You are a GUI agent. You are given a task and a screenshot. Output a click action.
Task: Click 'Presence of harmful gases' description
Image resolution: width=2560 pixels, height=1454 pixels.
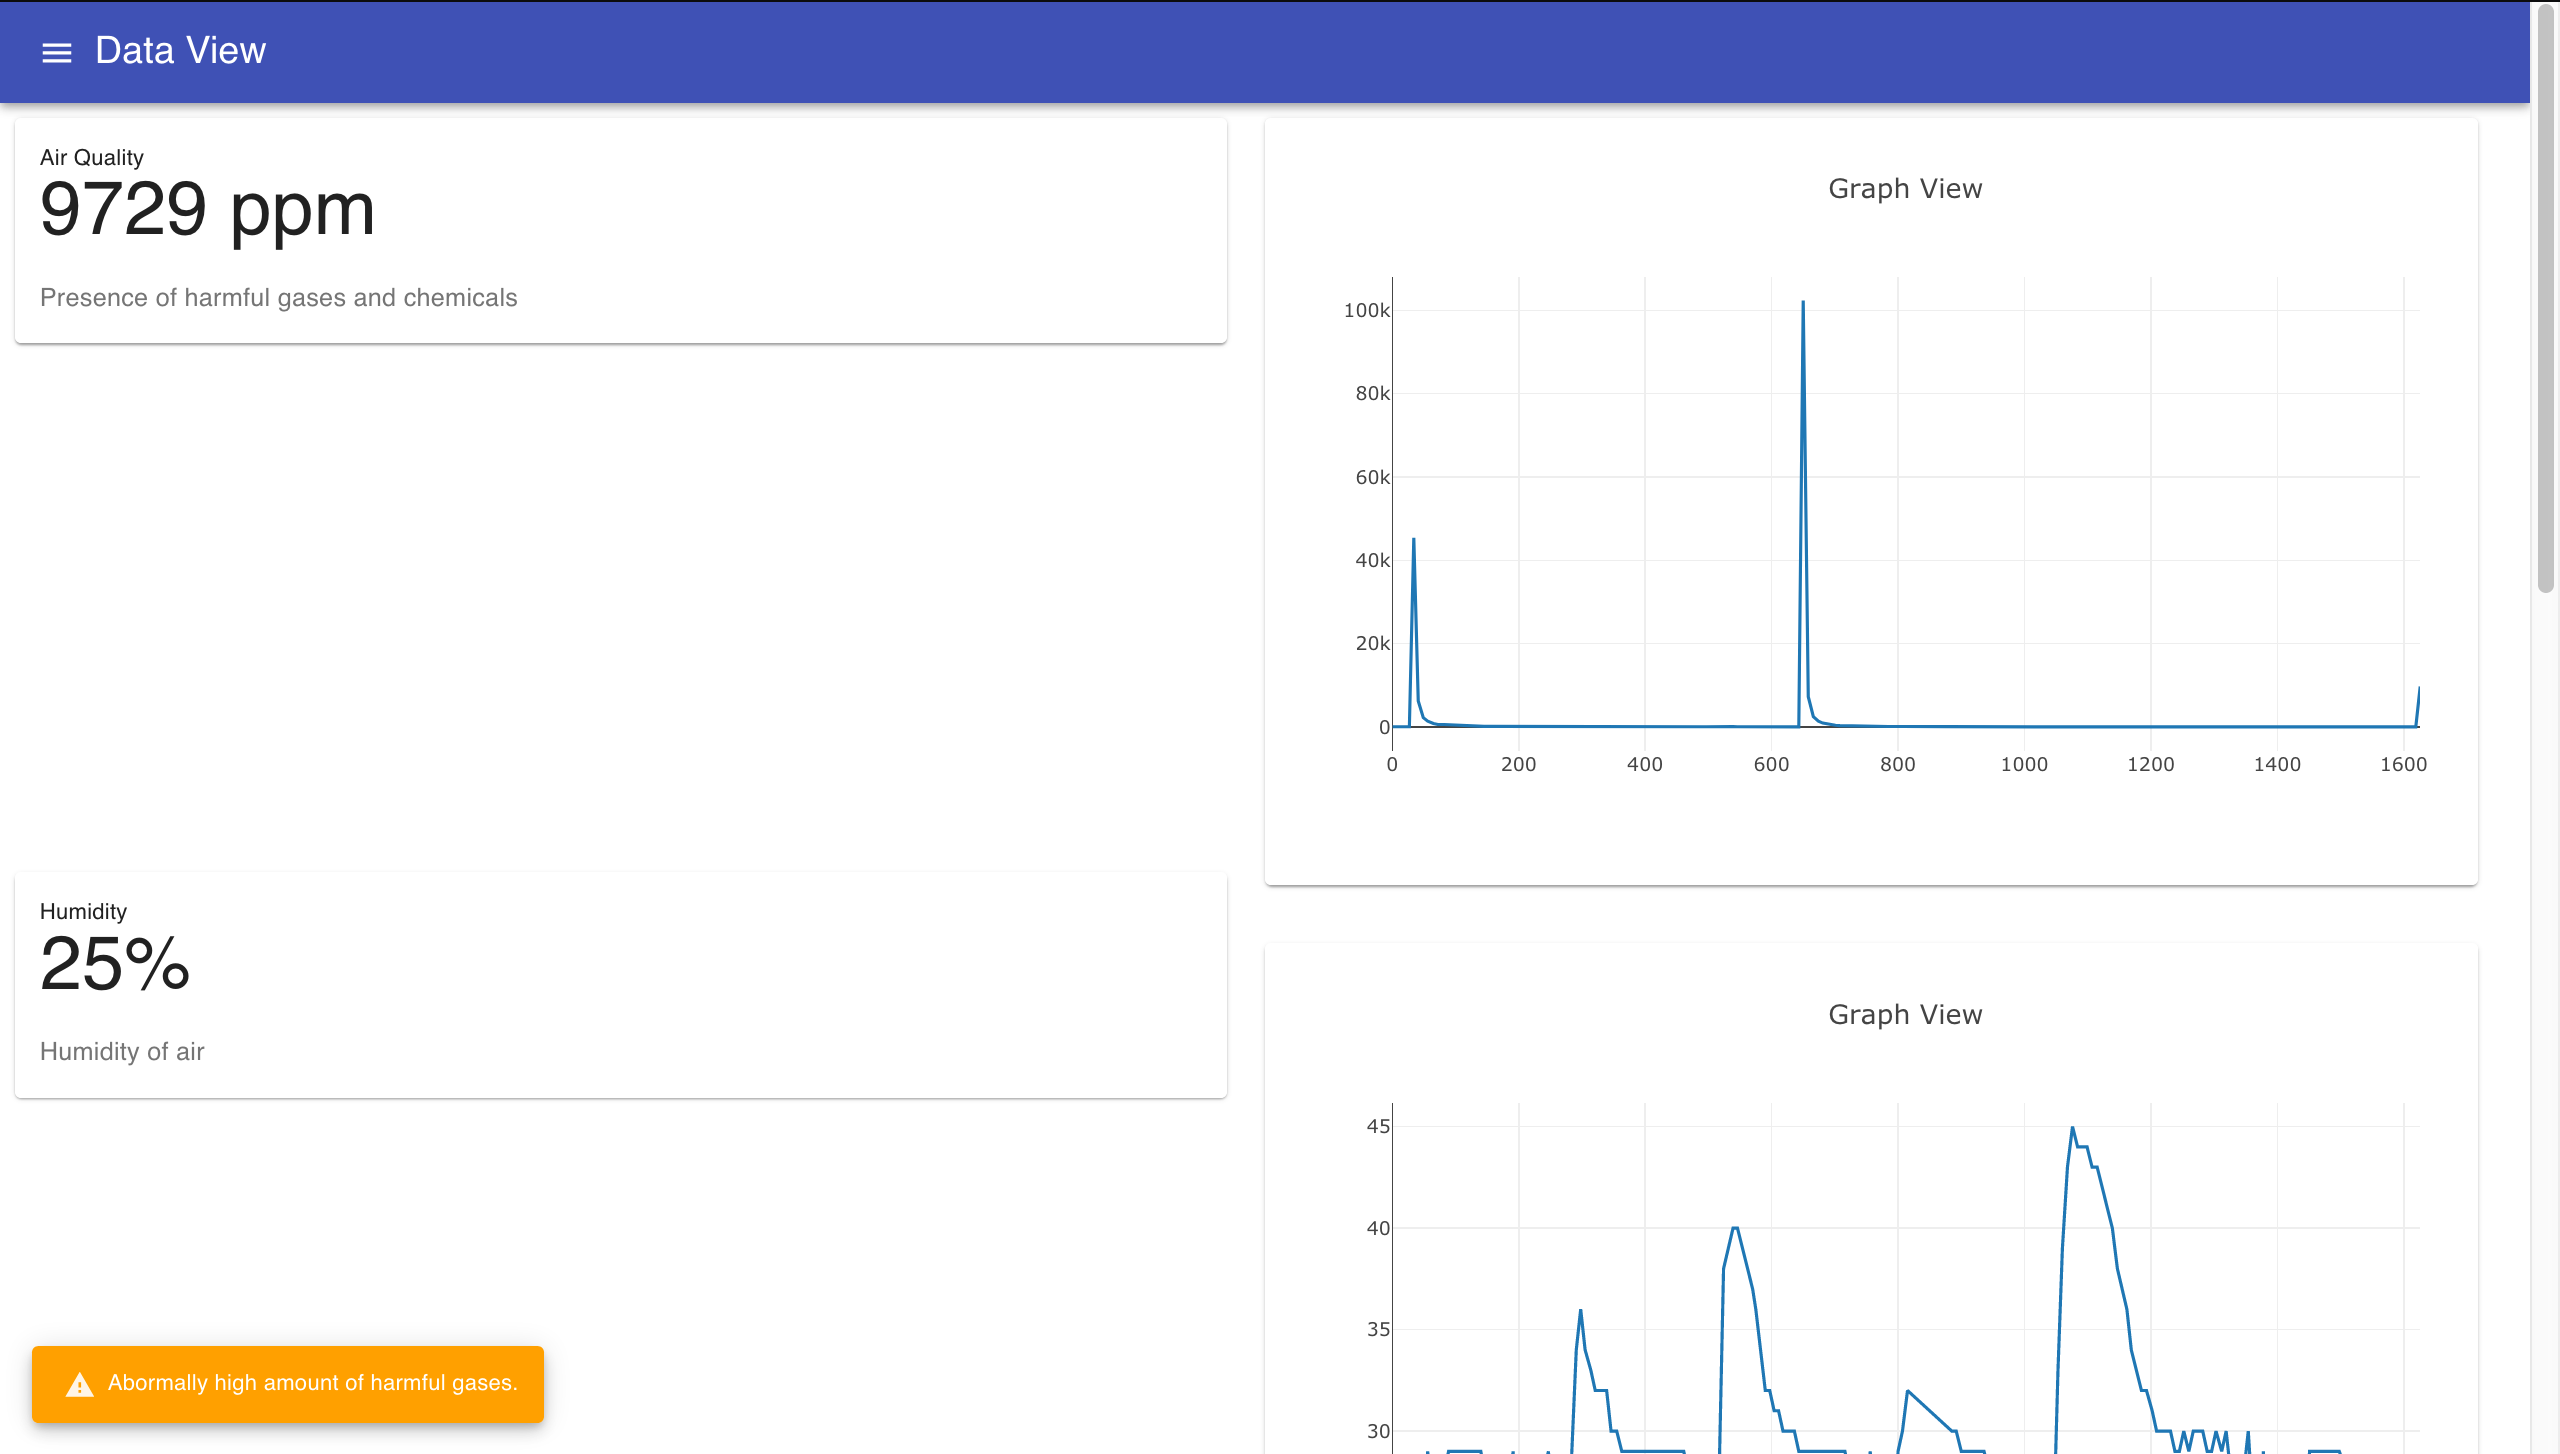[x=278, y=298]
